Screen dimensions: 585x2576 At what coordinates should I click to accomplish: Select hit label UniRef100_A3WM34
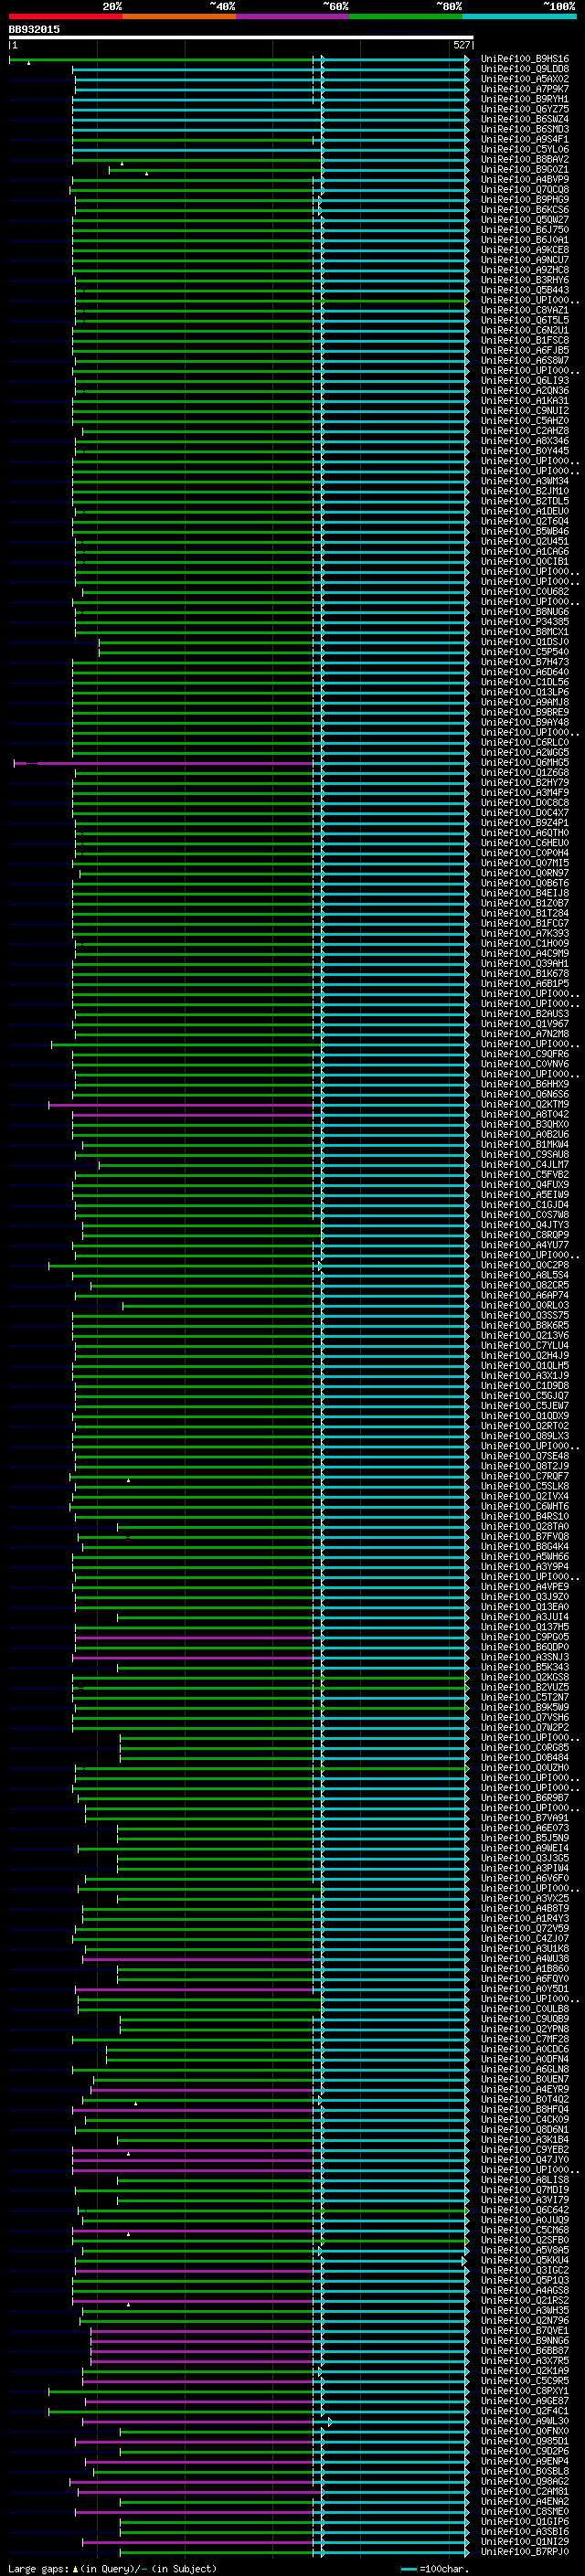[x=525, y=481]
